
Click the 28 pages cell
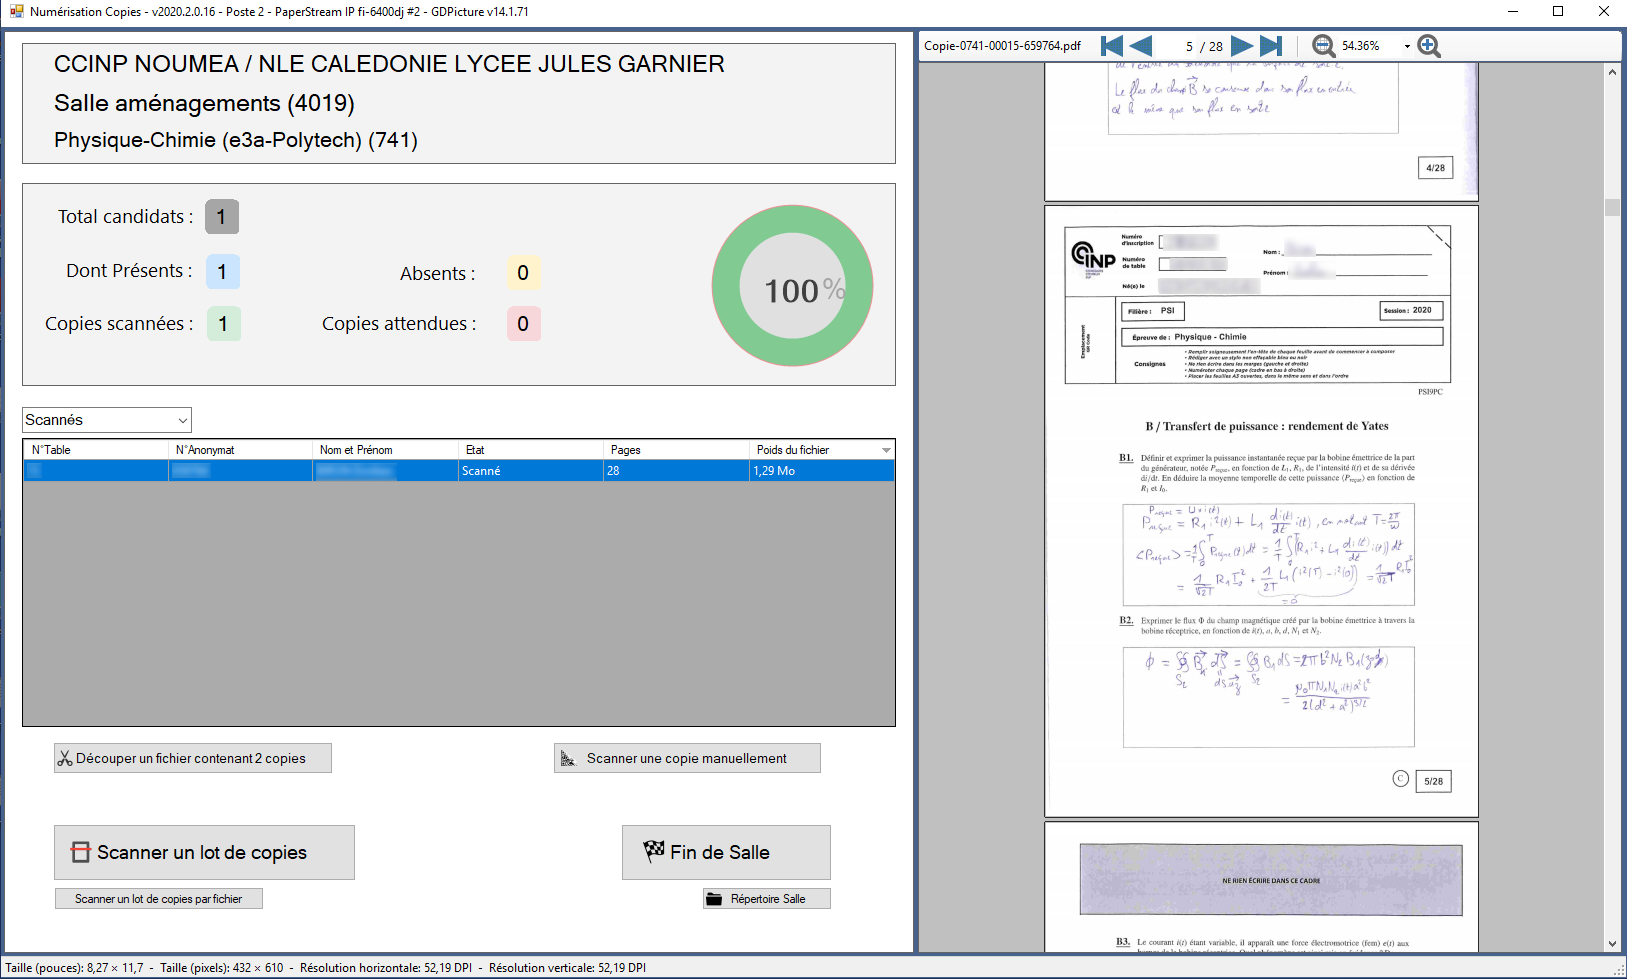click(x=677, y=471)
